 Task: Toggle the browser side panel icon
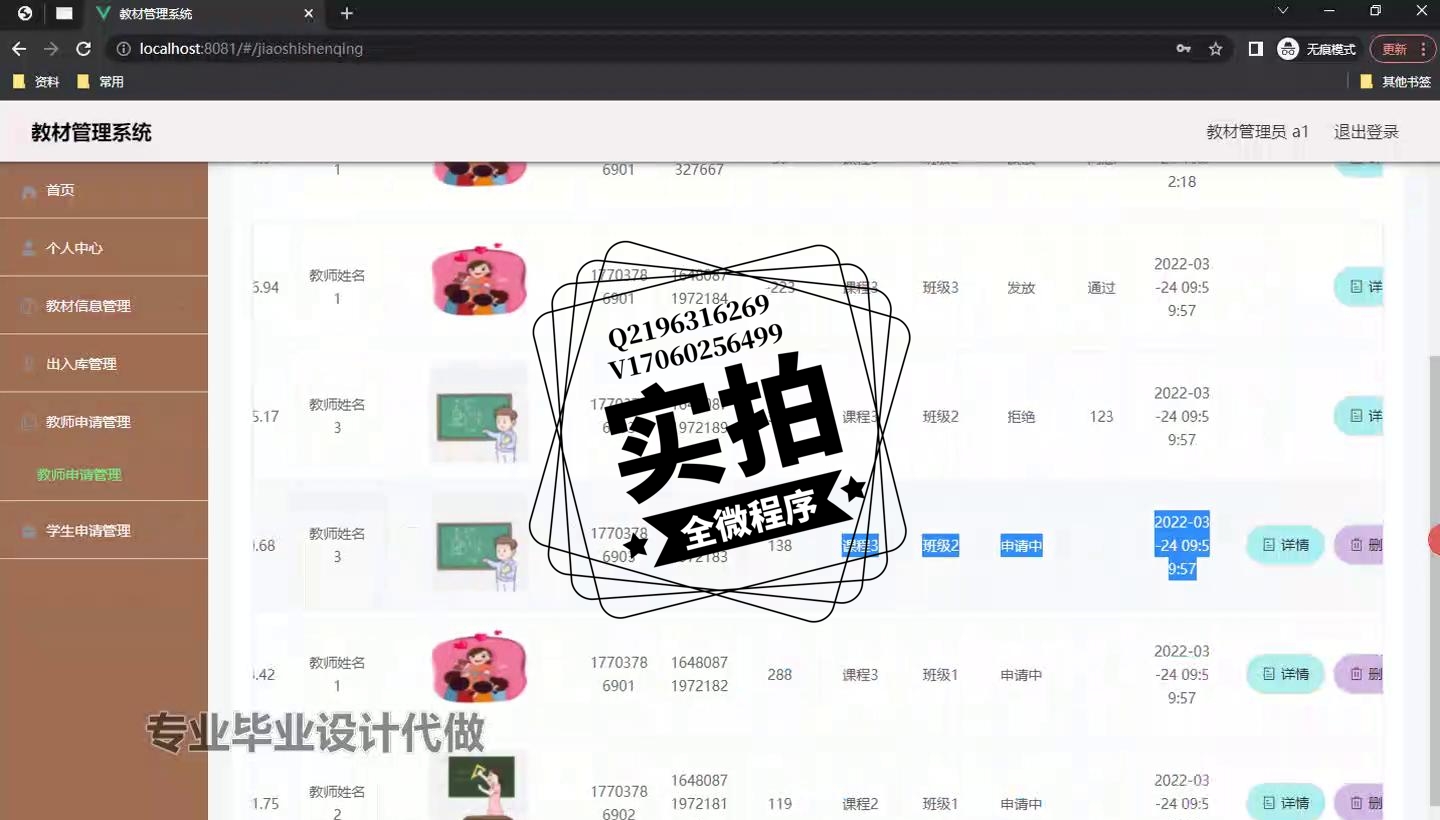coord(1256,49)
